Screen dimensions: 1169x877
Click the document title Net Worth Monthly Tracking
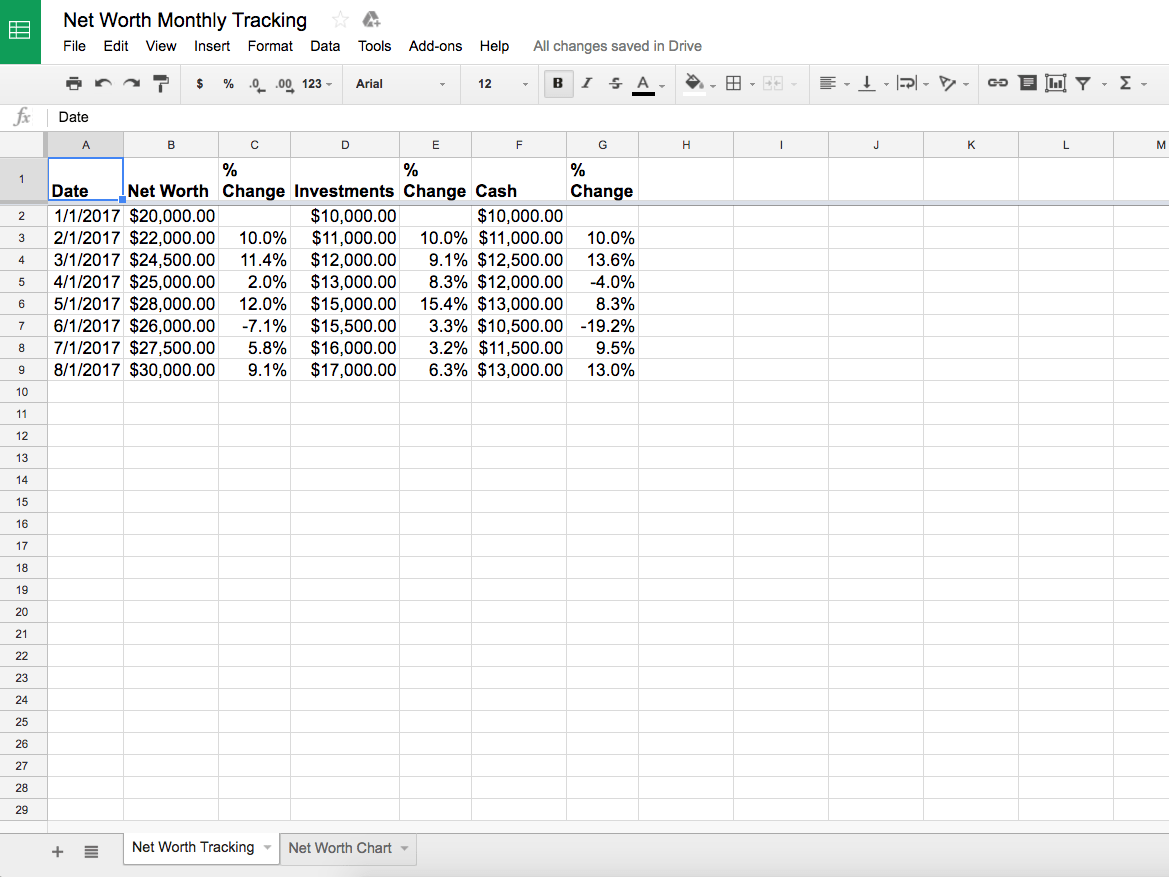coord(185,20)
